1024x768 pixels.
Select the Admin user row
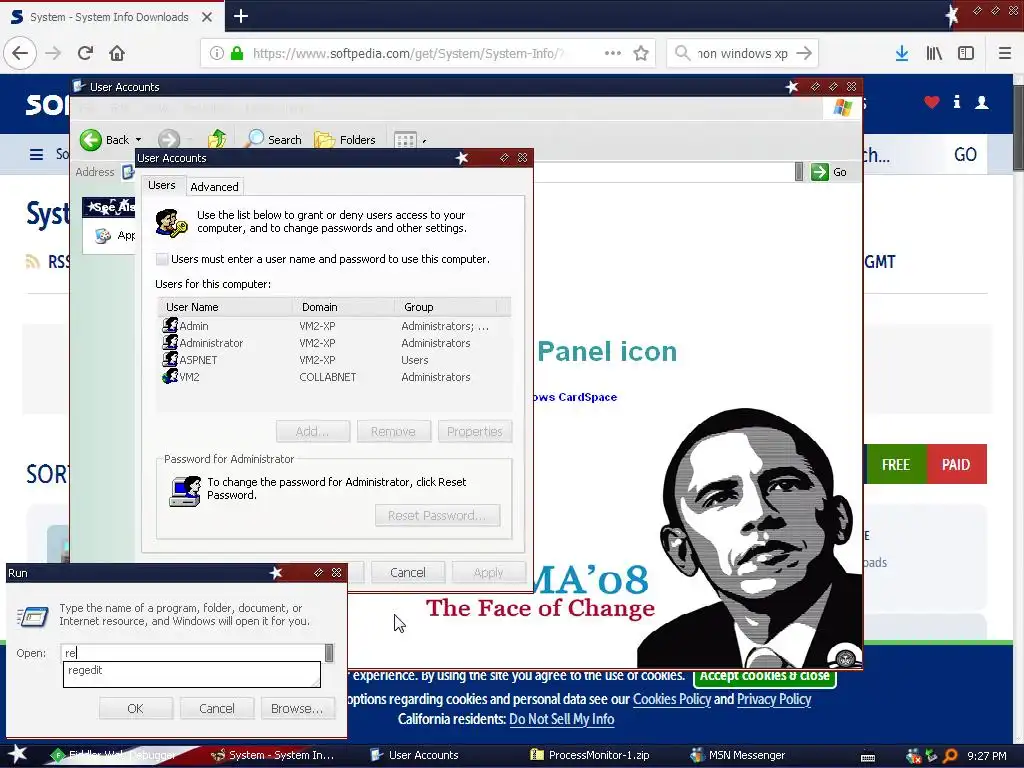pos(334,326)
